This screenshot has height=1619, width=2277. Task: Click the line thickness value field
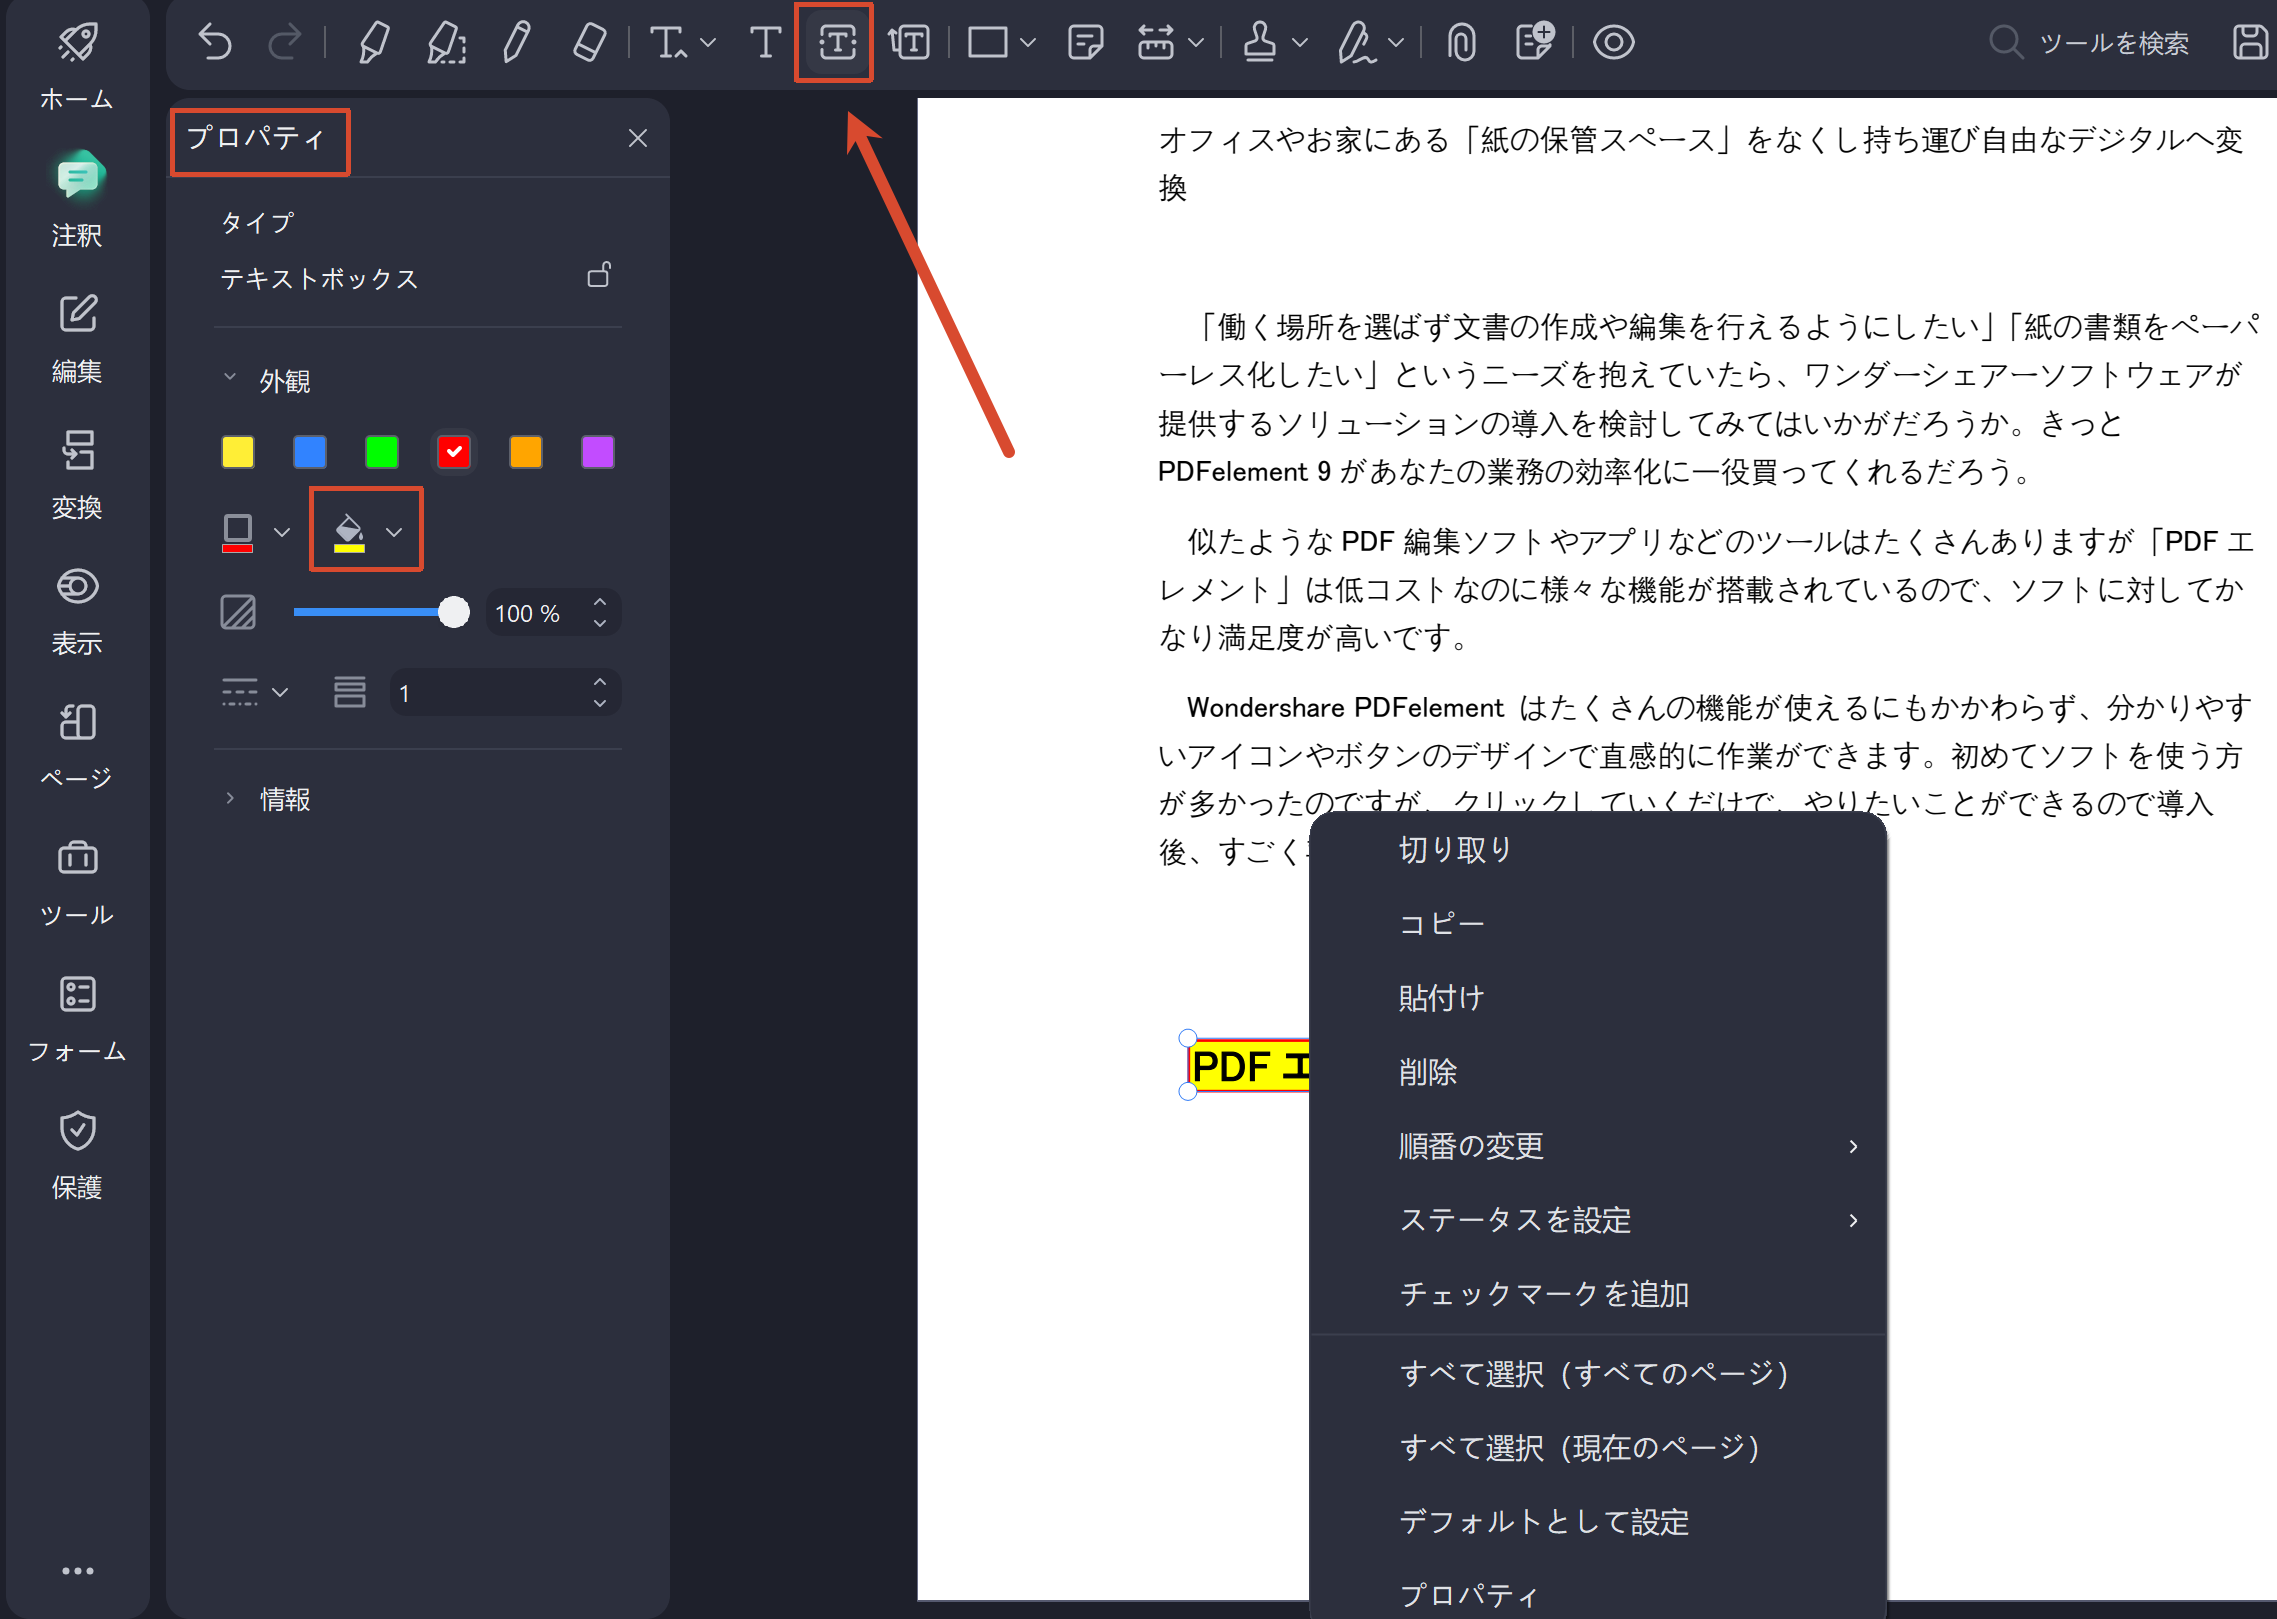click(x=505, y=692)
